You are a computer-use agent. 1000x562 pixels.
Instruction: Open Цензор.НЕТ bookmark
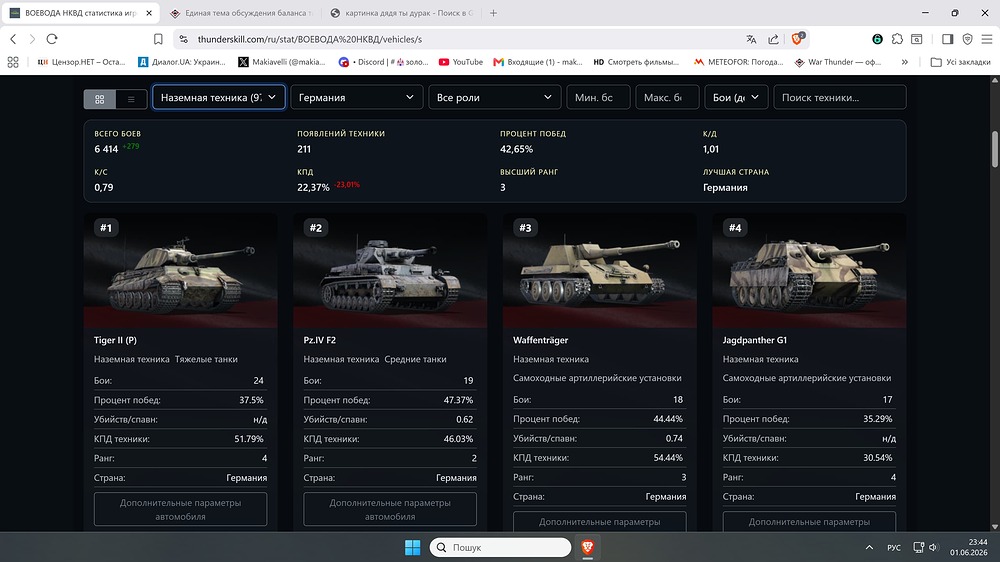coord(82,62)
